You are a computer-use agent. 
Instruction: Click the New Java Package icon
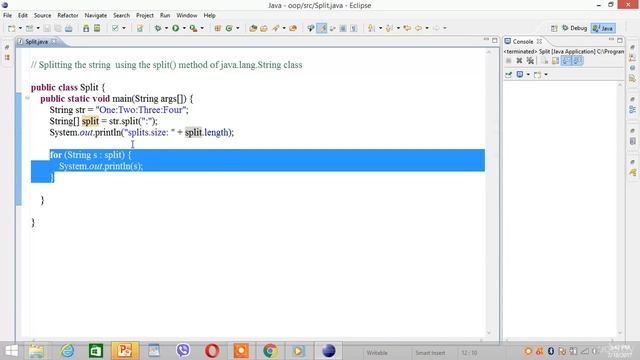218,28
